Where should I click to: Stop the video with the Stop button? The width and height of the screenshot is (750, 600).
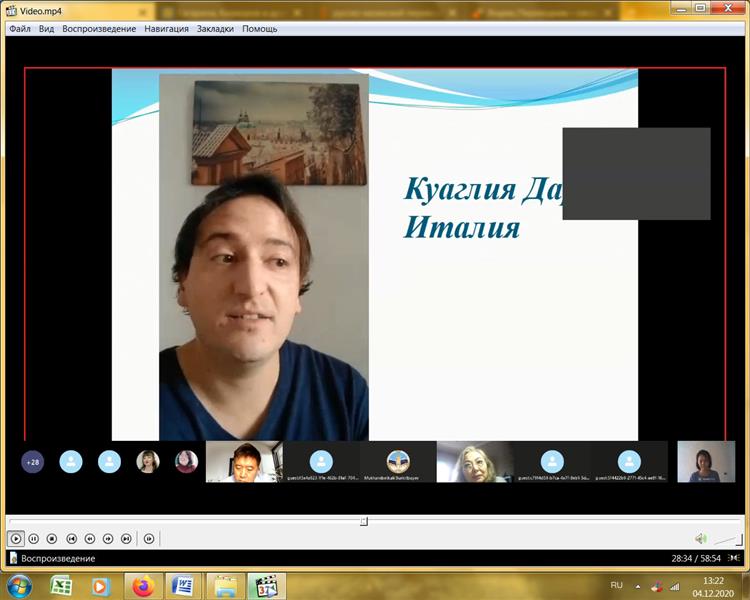point(52,538)
